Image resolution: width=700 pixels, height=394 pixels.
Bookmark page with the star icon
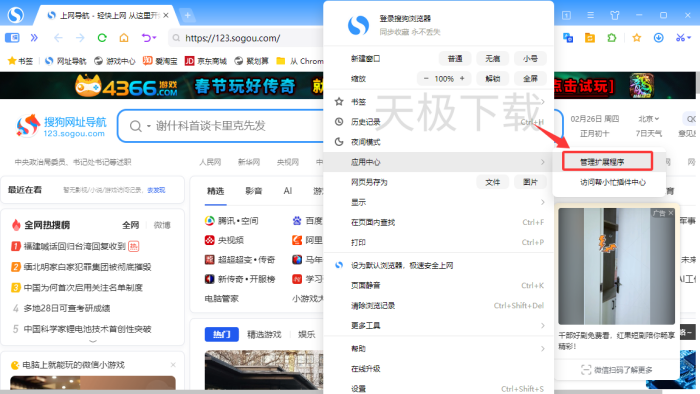(637, 38)
